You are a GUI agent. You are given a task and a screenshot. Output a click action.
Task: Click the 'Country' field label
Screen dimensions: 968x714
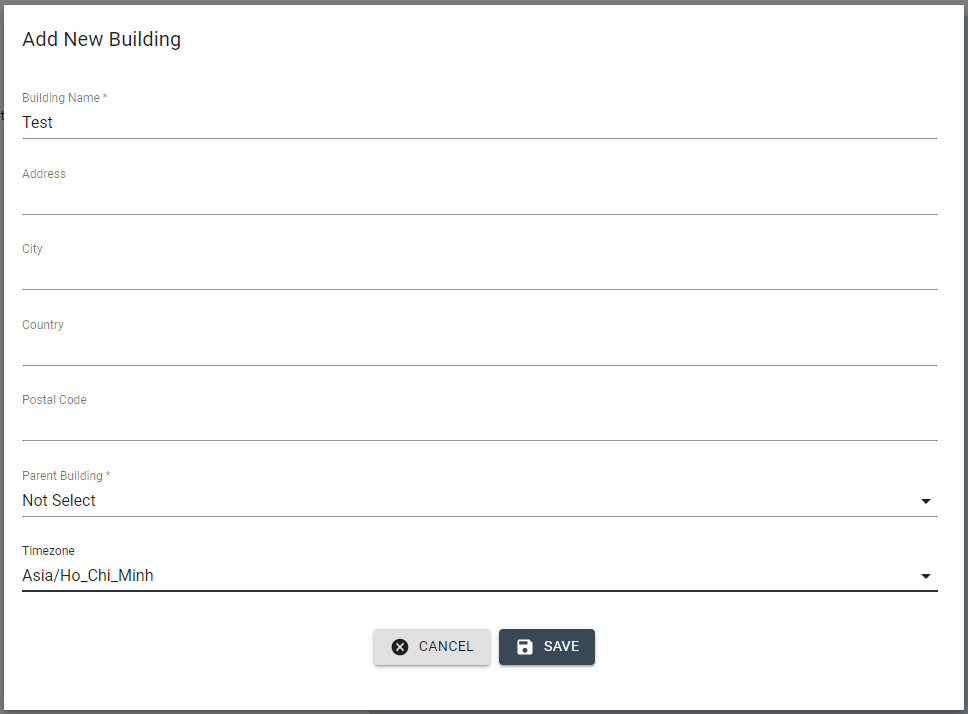click(43, 325)
